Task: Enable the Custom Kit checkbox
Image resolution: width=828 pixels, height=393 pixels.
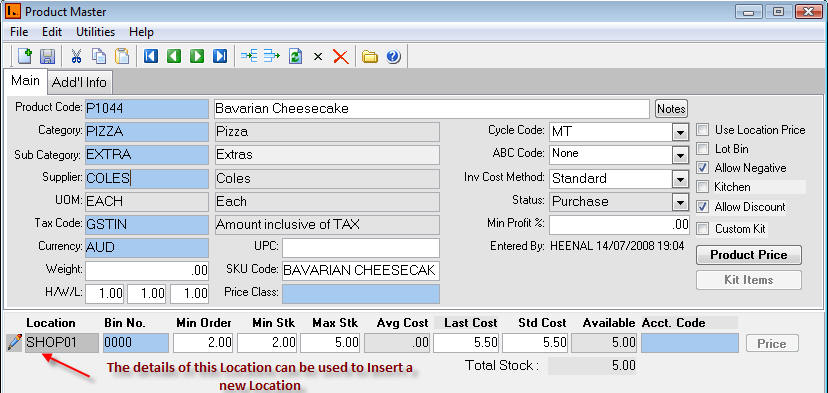Action: [702, 229]
